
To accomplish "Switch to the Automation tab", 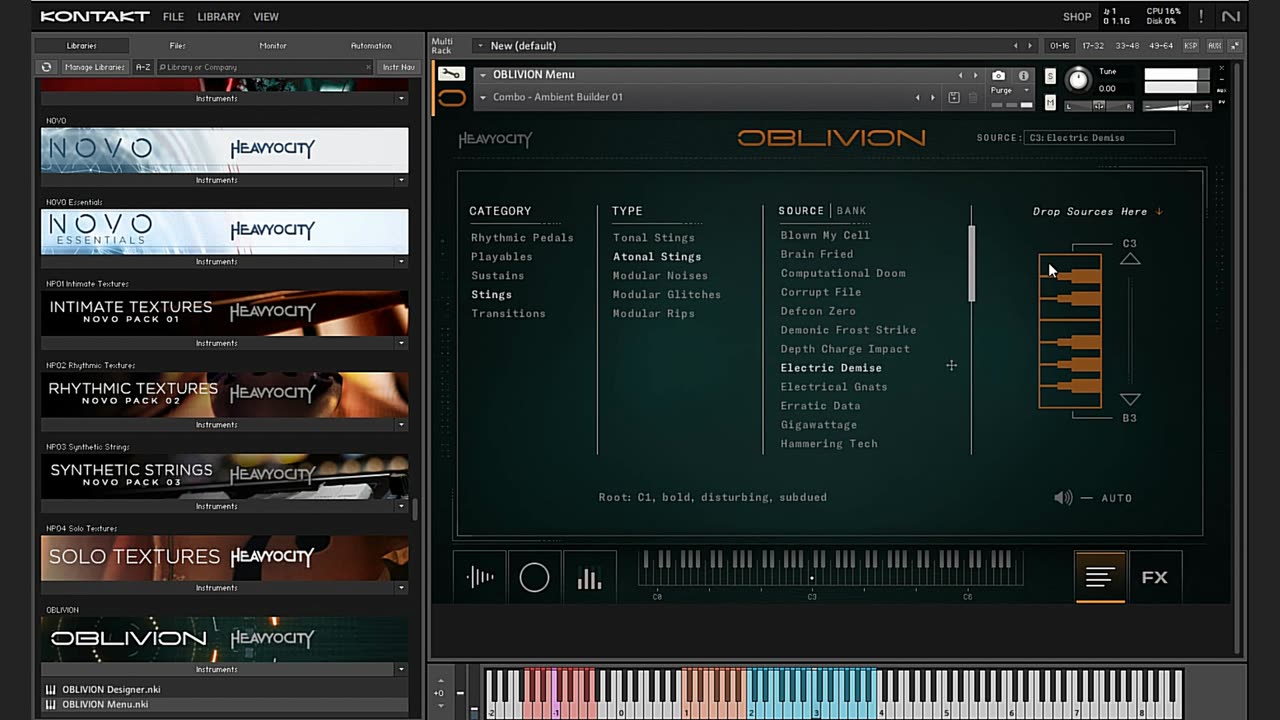I will (371, 46).
